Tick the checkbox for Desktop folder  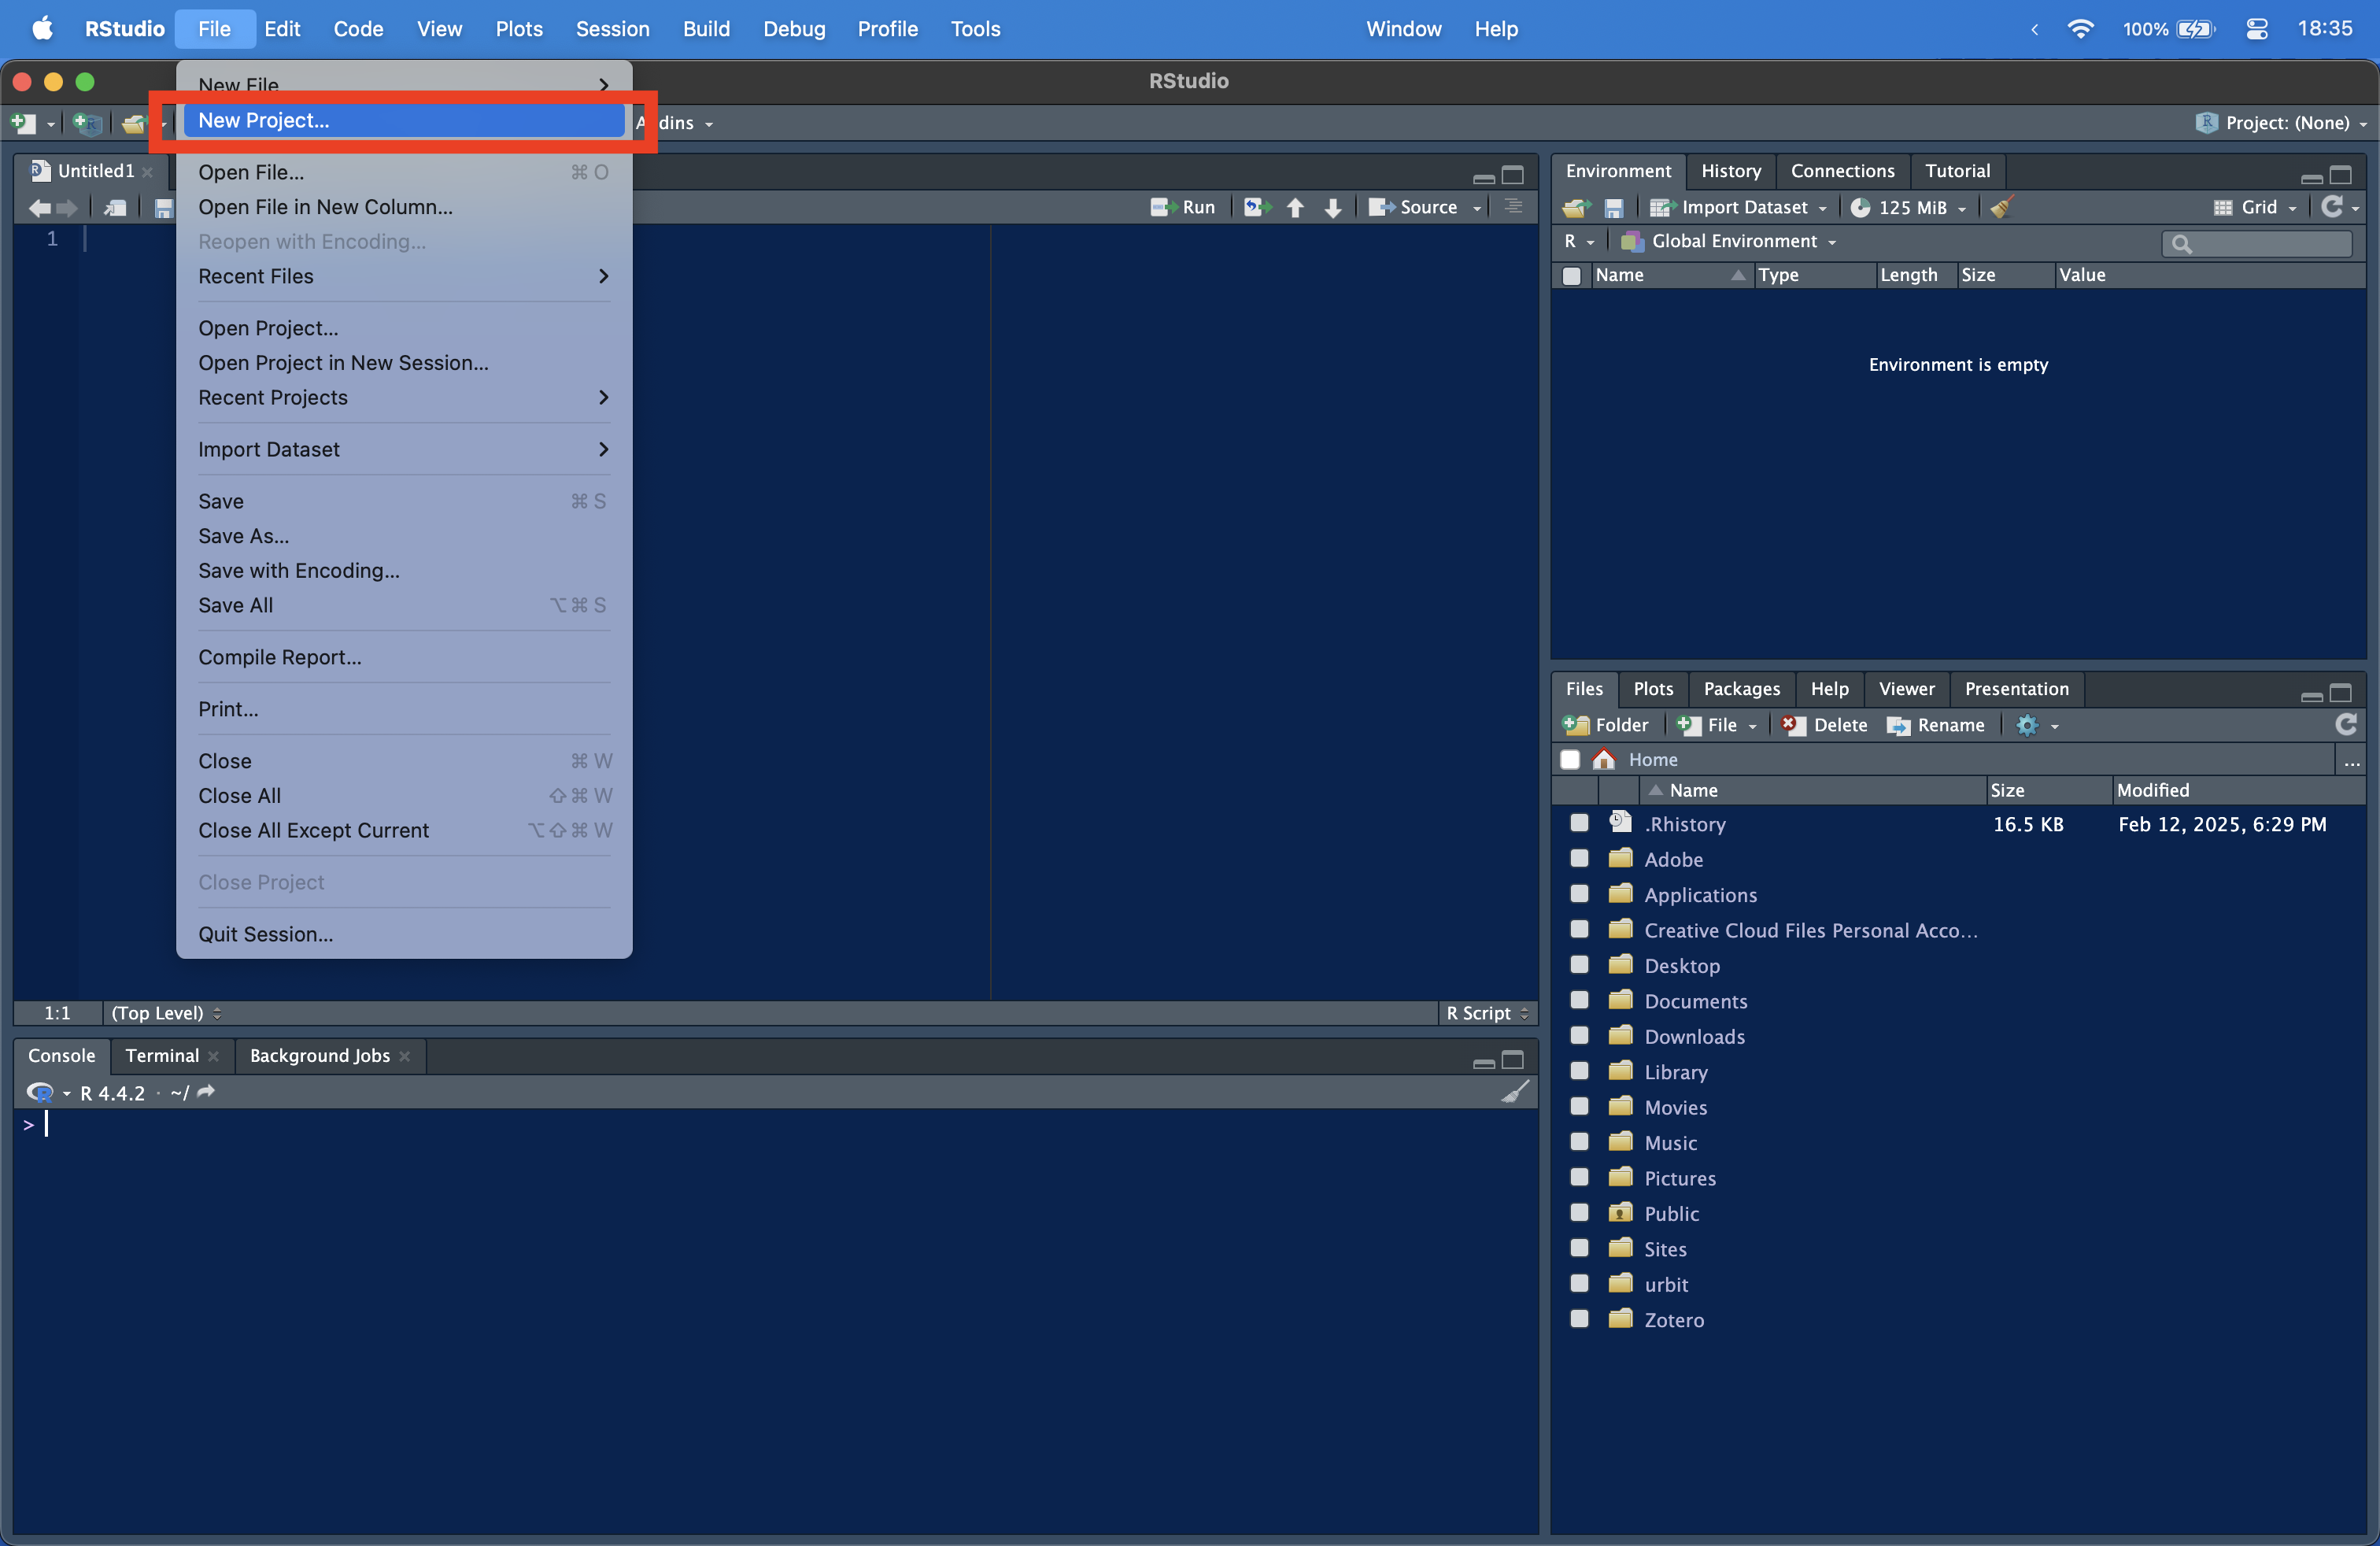[1579, 965]
